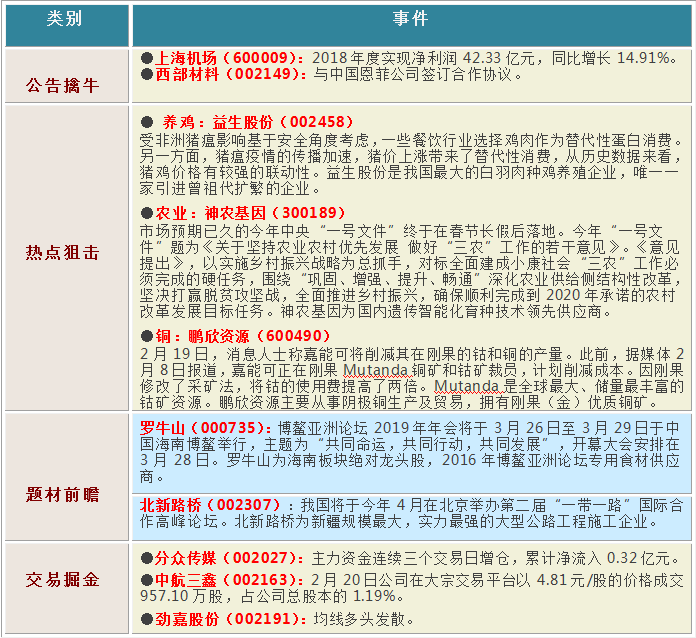Image resolution: width=696 pixels, height=638 pixels.
Task: Click text 罗牛山为海南板块绝对龙头股
Action: [325, 460]
